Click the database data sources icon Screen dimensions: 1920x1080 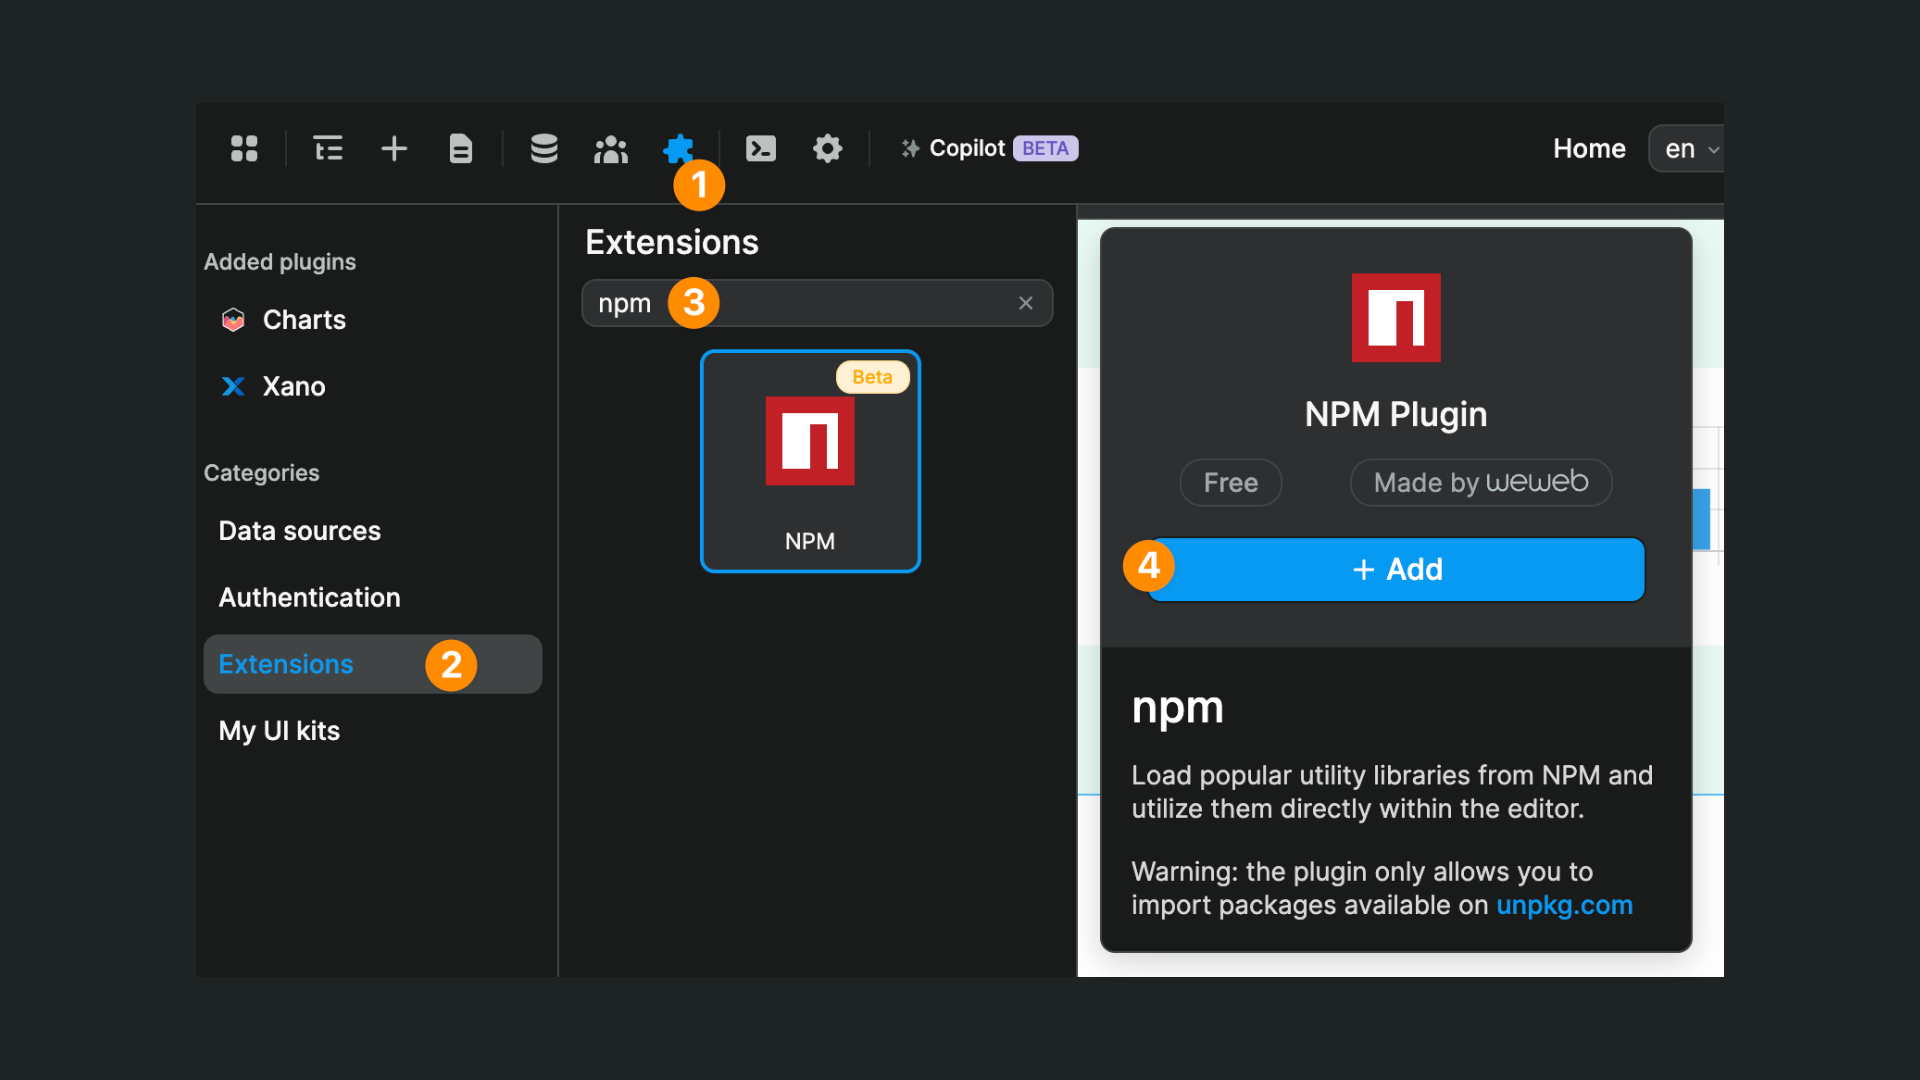click(544, 148)
